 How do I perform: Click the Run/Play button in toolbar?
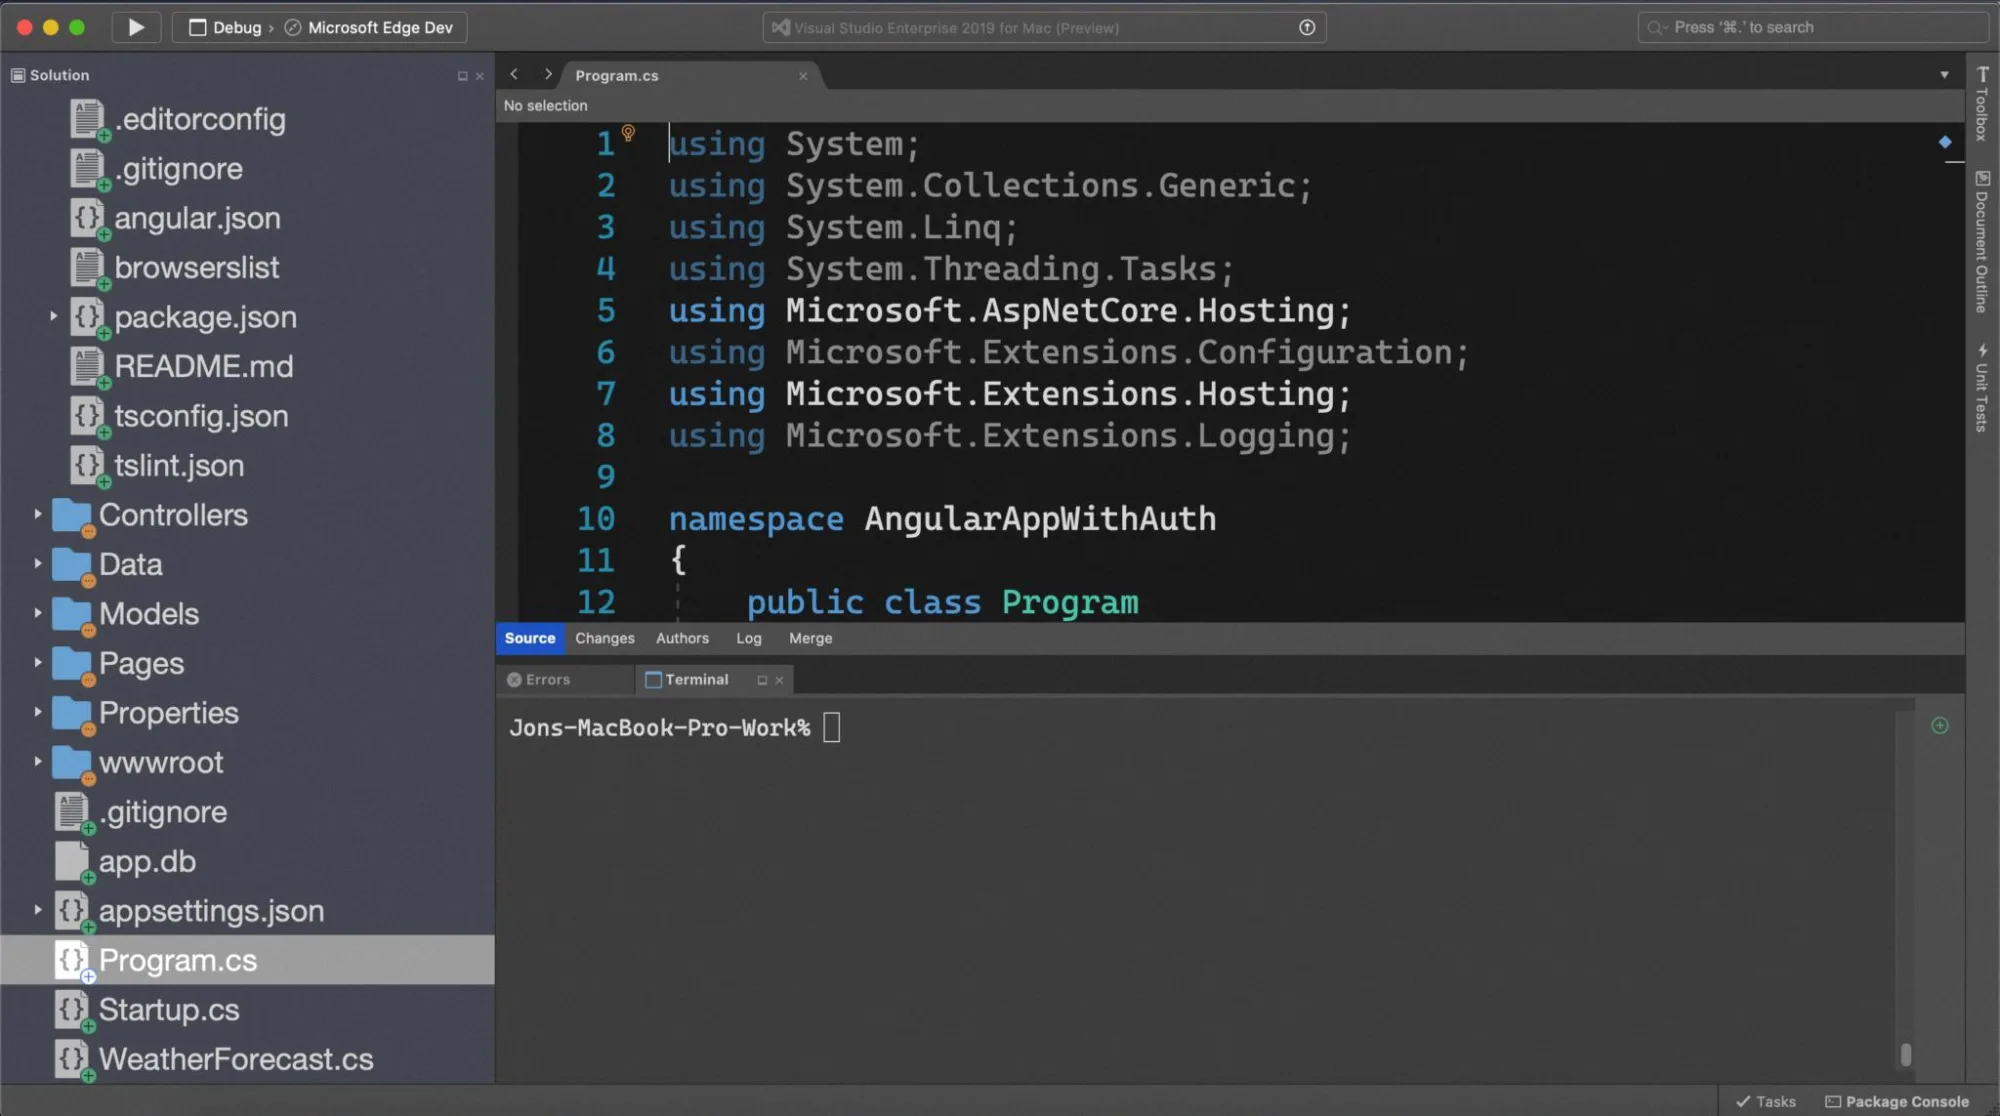[x=133, y=26]
